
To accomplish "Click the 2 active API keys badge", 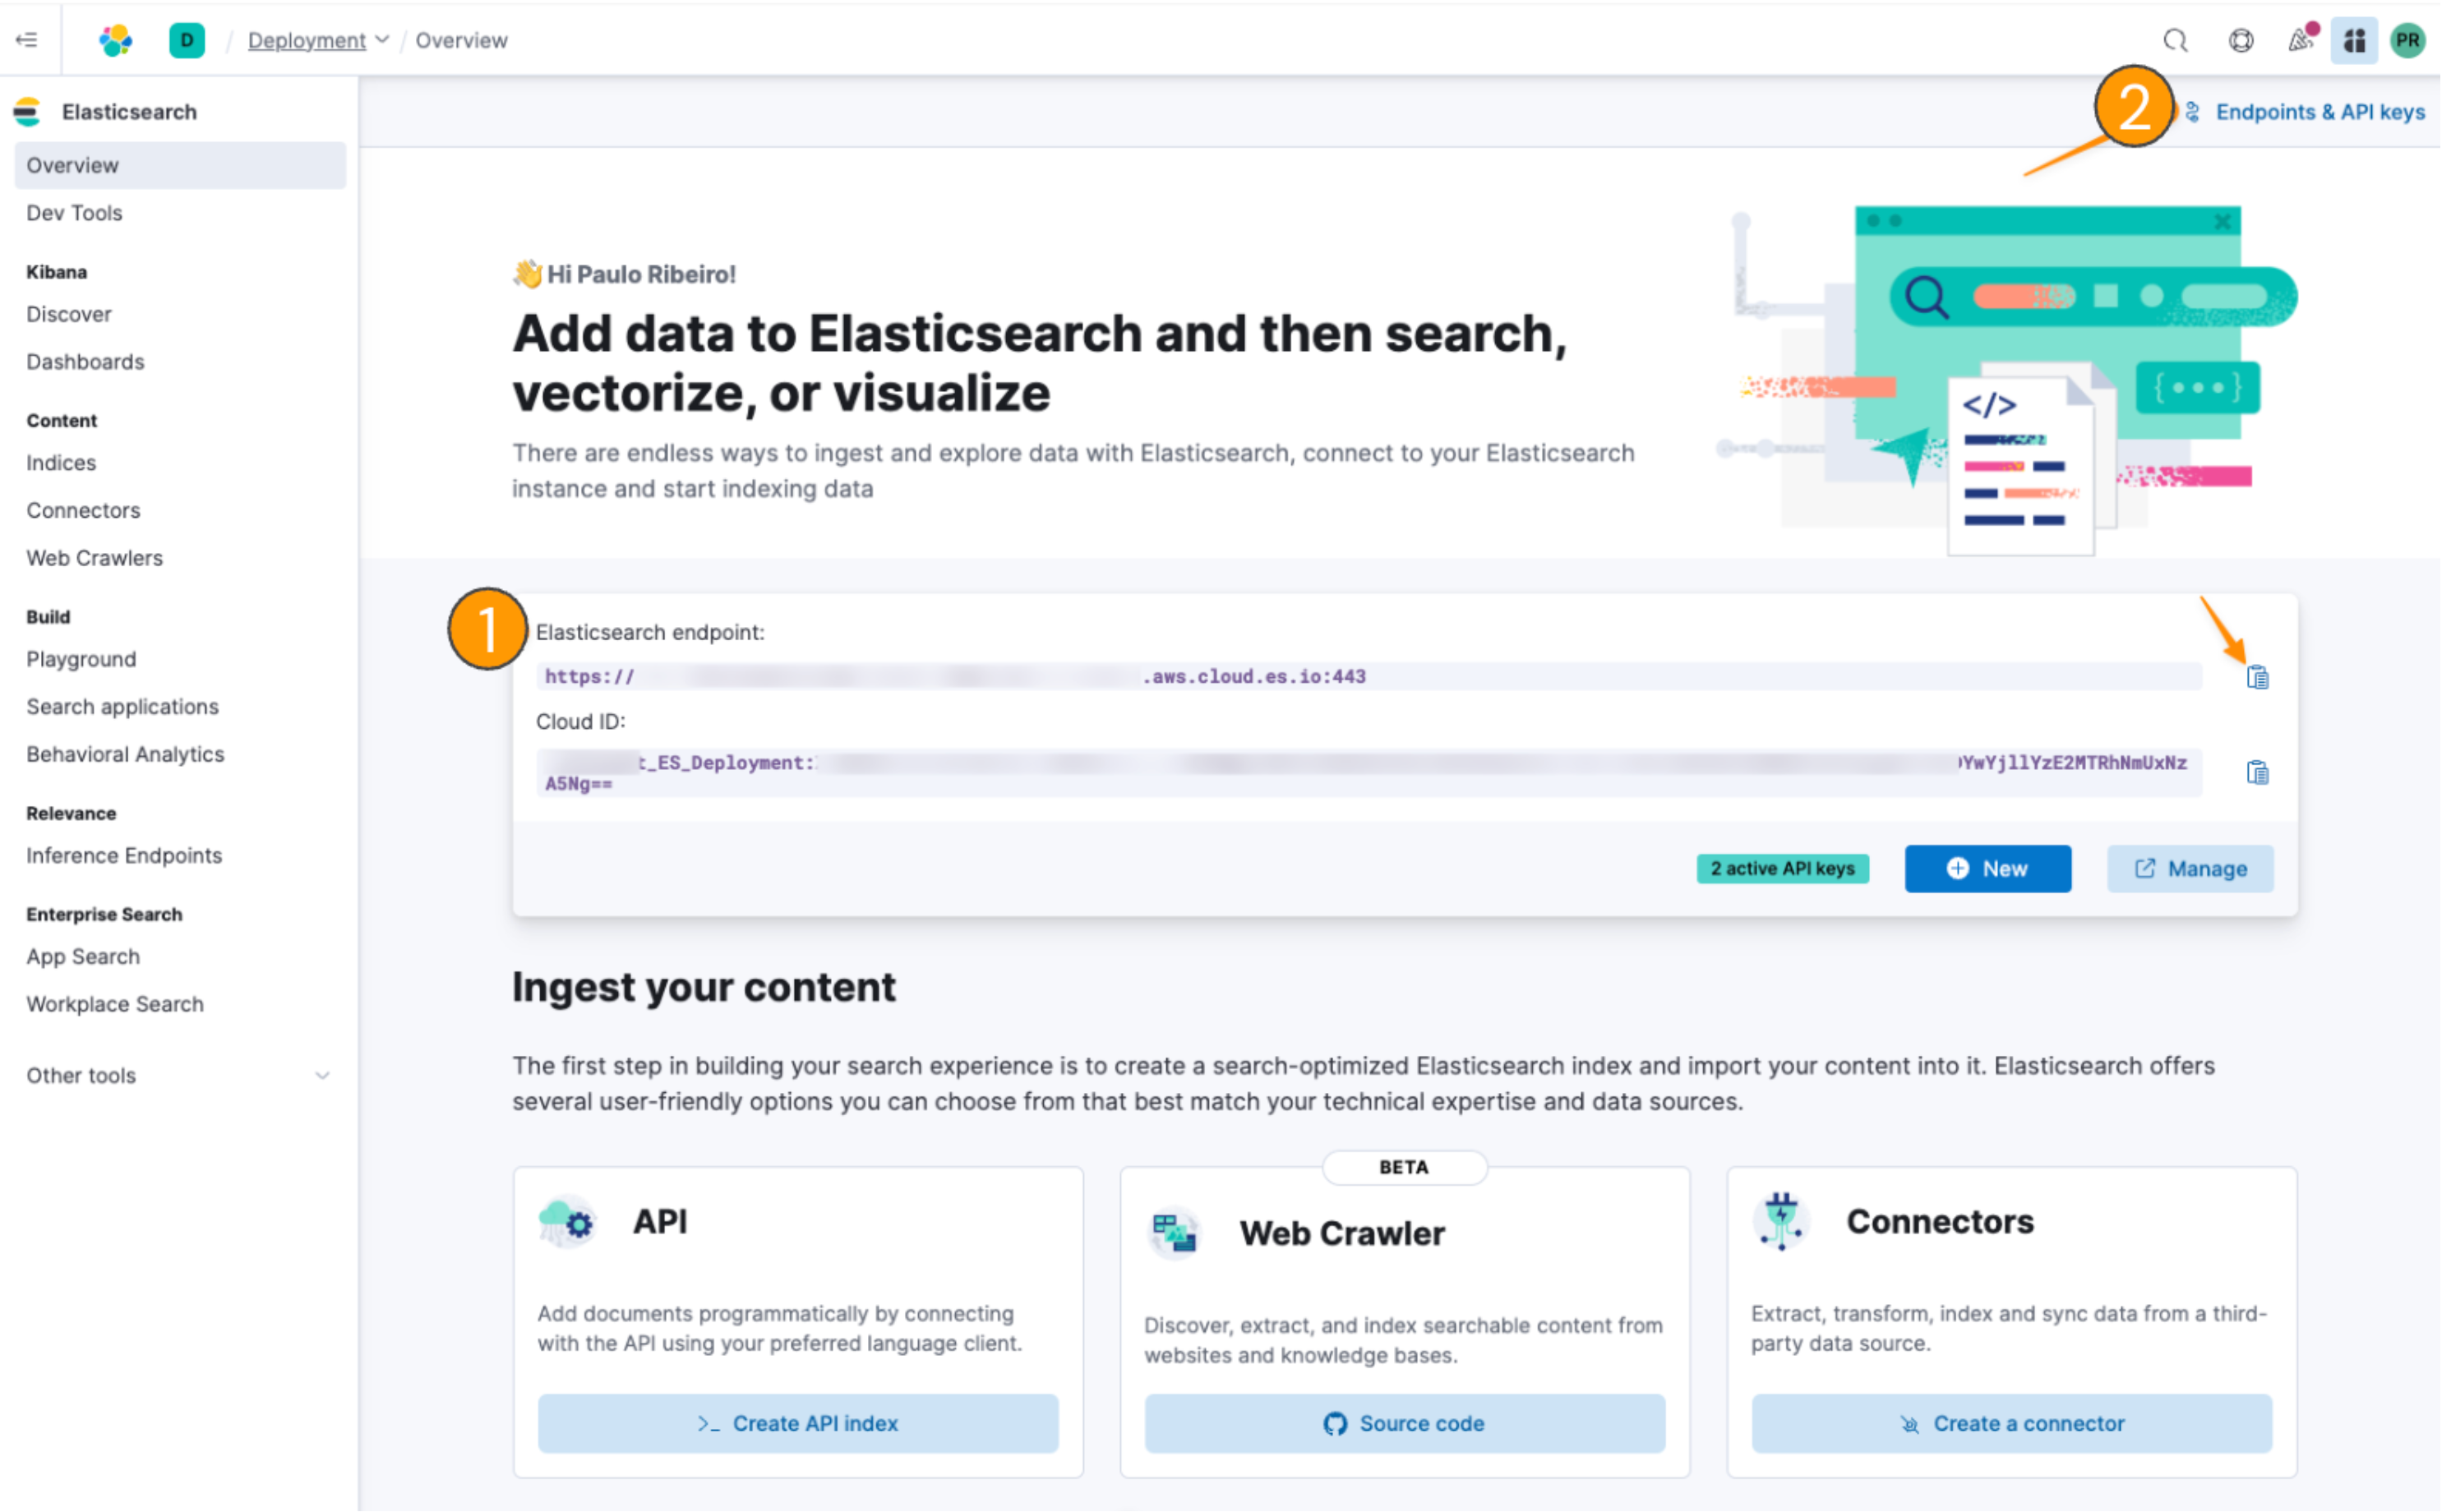I will click(1782, 868).
